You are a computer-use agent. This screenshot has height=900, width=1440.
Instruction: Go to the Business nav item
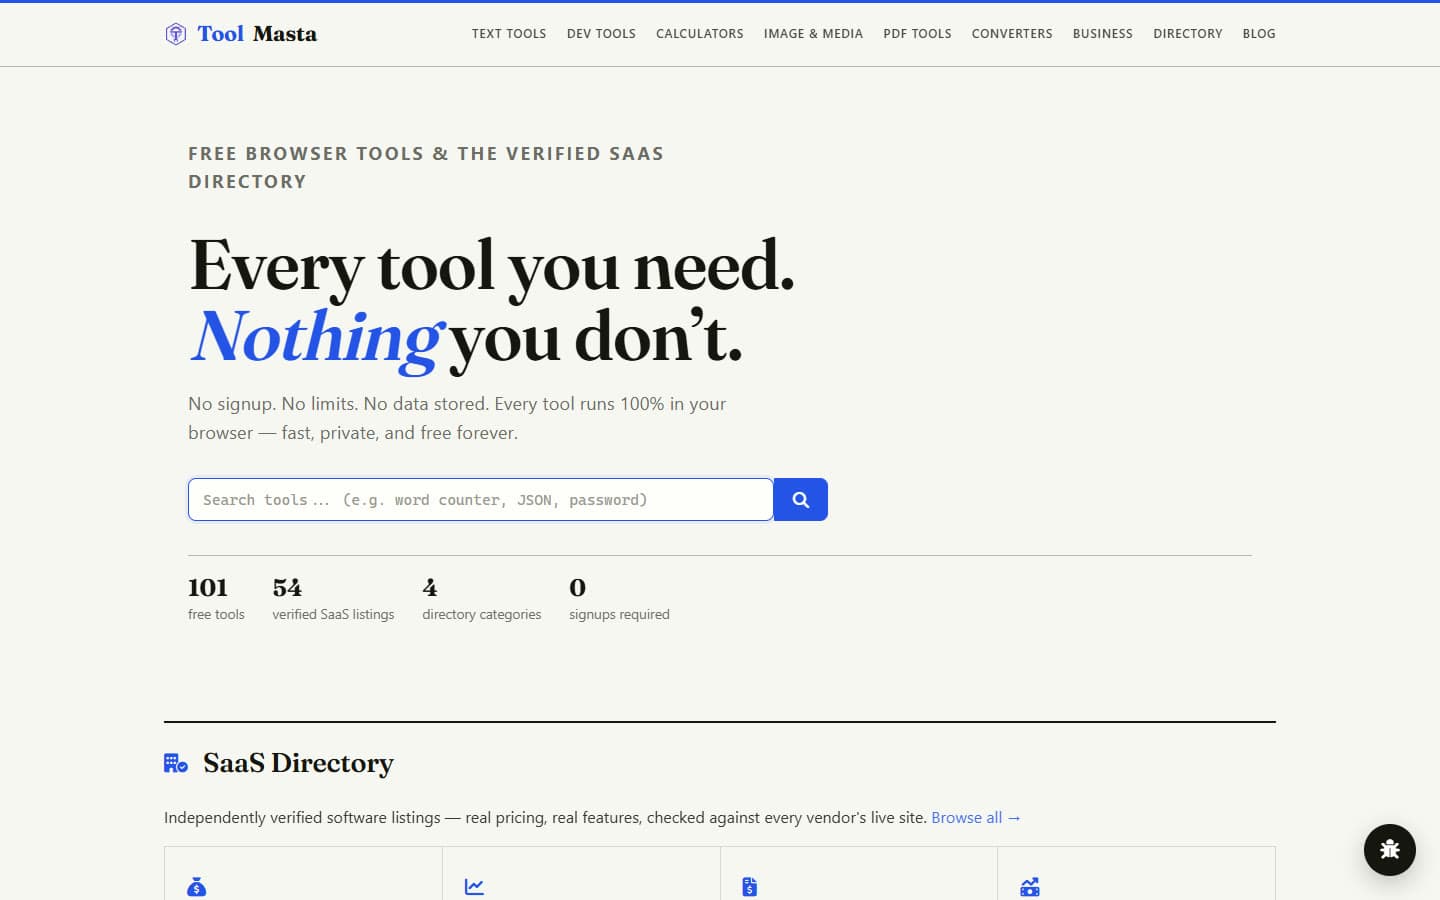point(1103,34)
